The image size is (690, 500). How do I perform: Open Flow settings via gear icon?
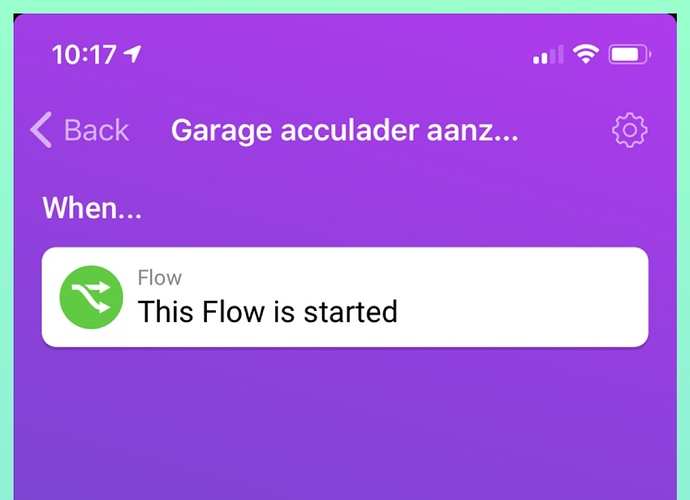630,130
